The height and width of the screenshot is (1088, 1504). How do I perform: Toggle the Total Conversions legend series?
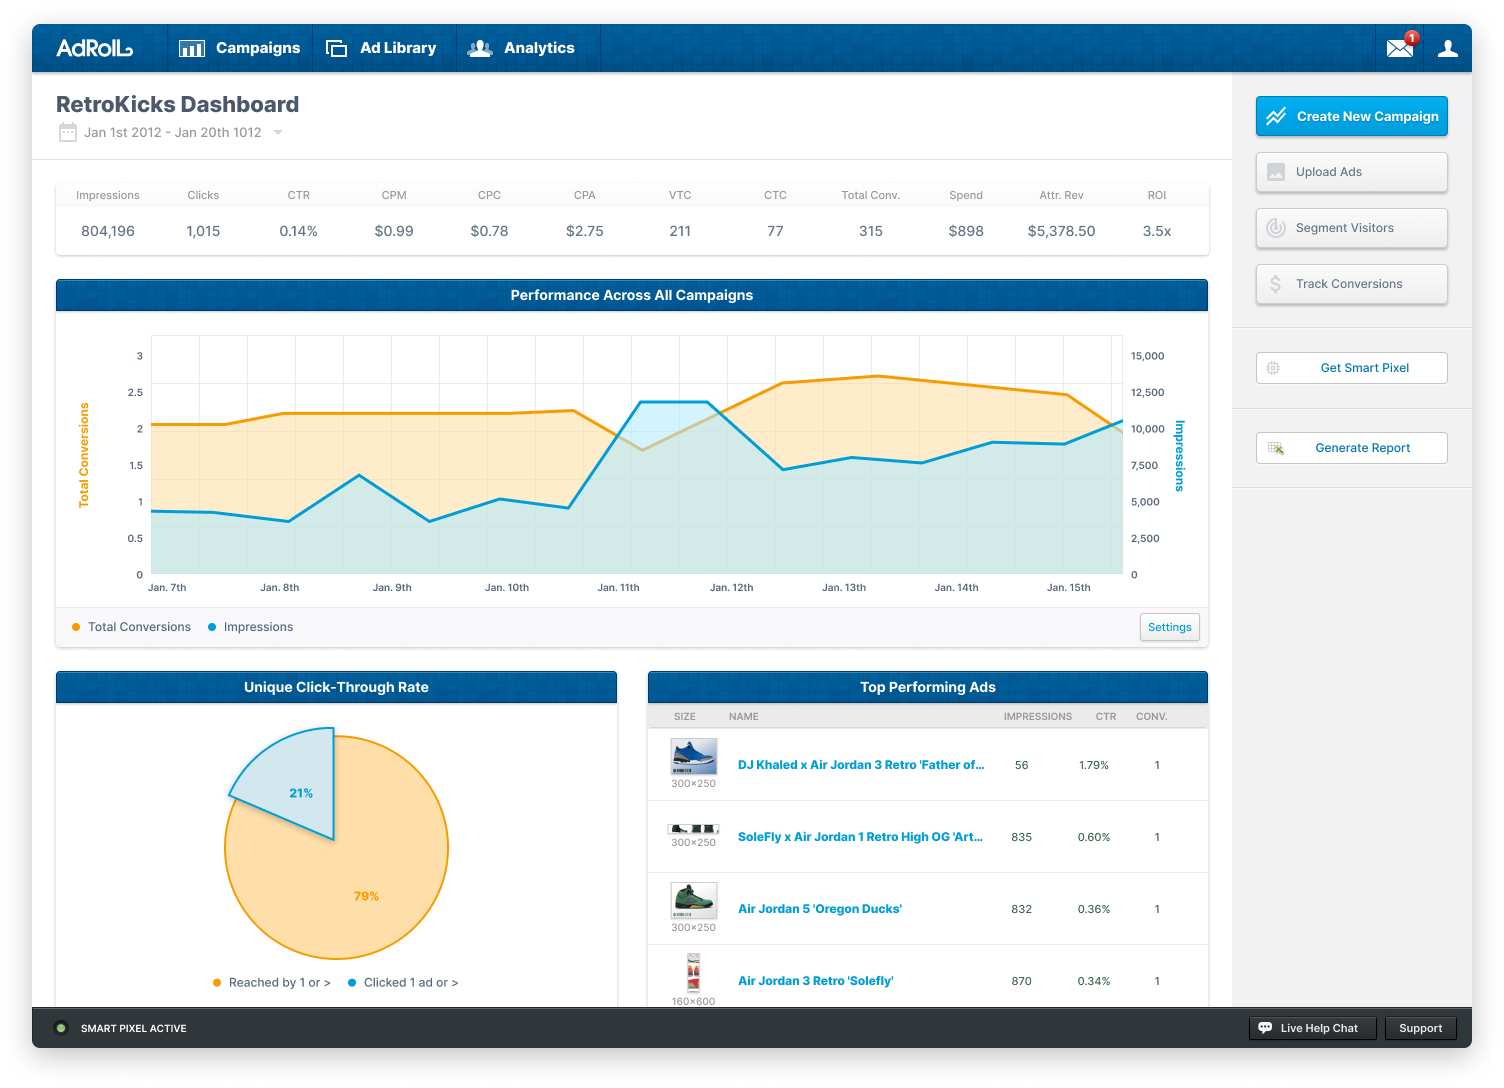point(131,627)
